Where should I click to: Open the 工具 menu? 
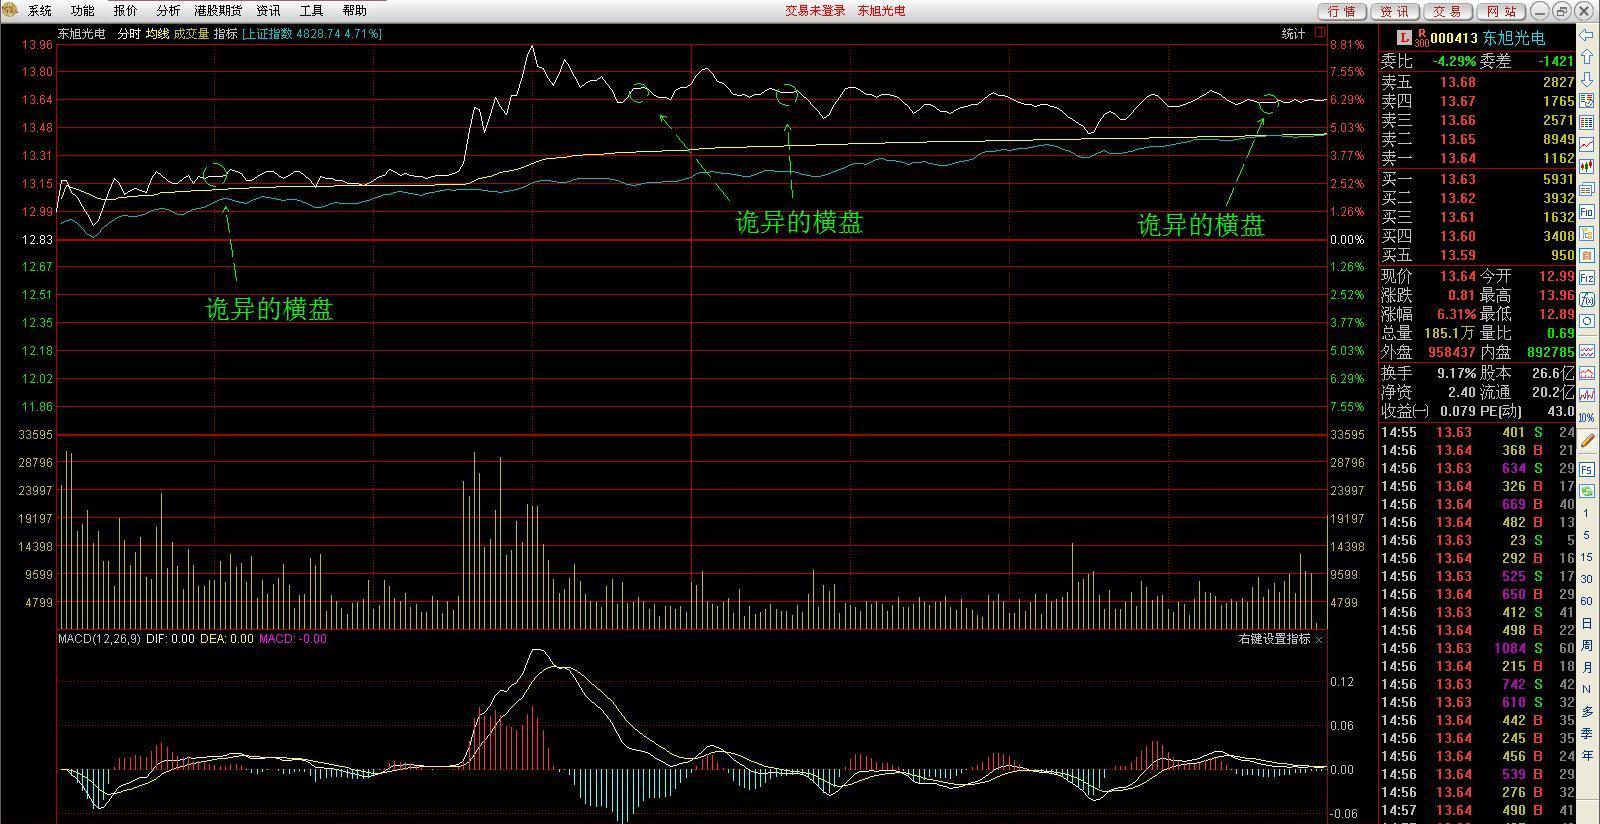click(x=311, y=11)
